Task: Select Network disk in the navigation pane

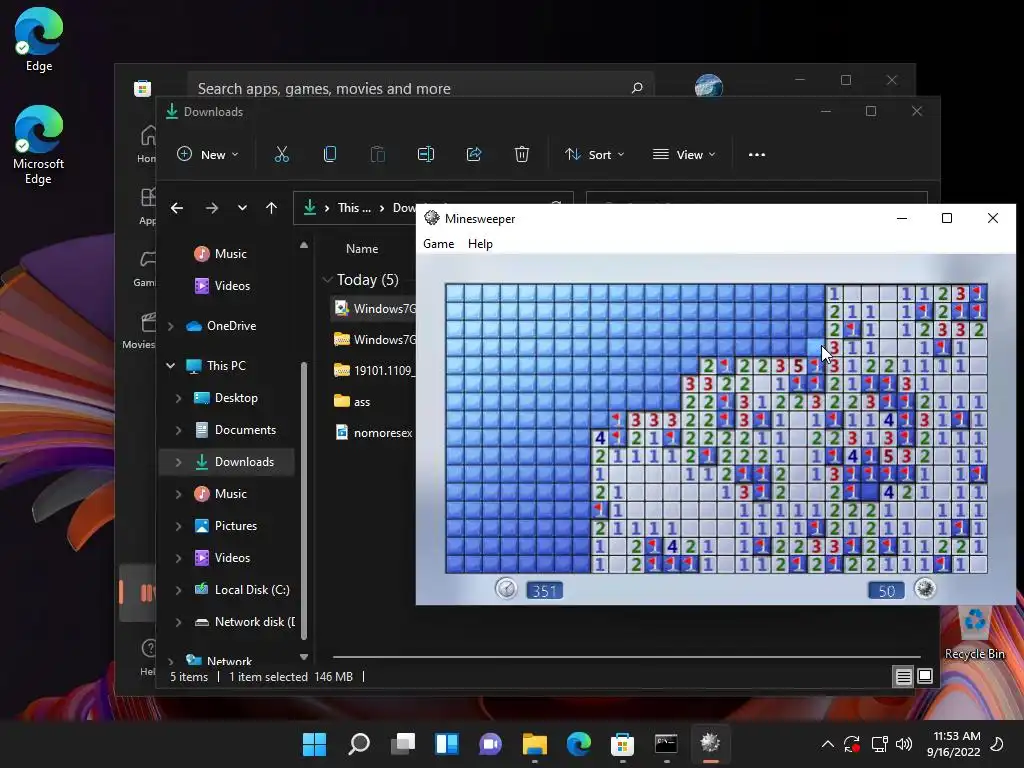Action: tap(245, 622)
